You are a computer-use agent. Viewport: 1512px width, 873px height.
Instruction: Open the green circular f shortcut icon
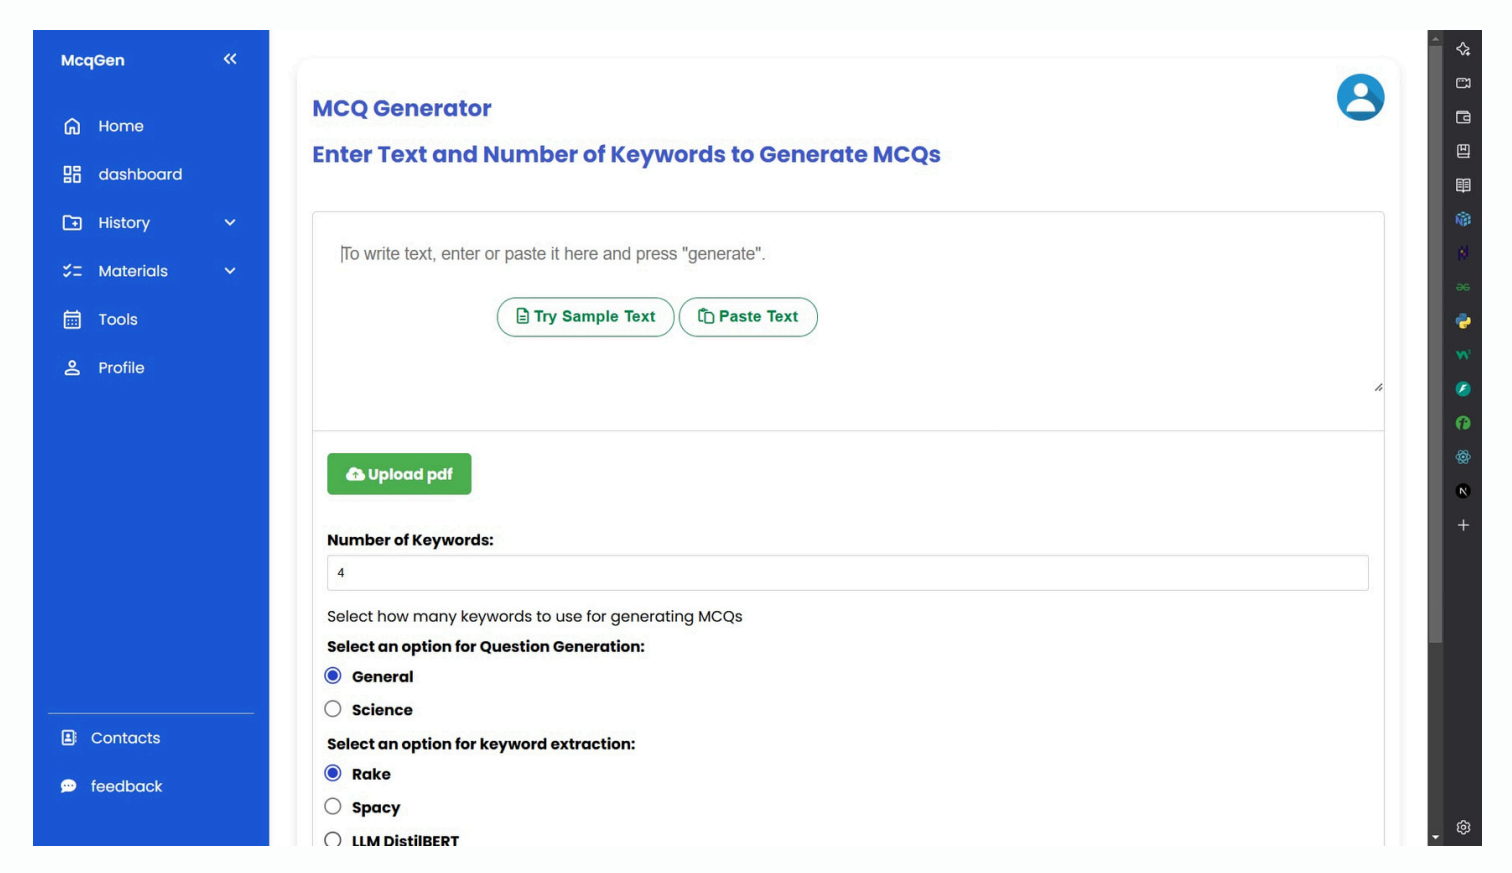pos(1463,423)
